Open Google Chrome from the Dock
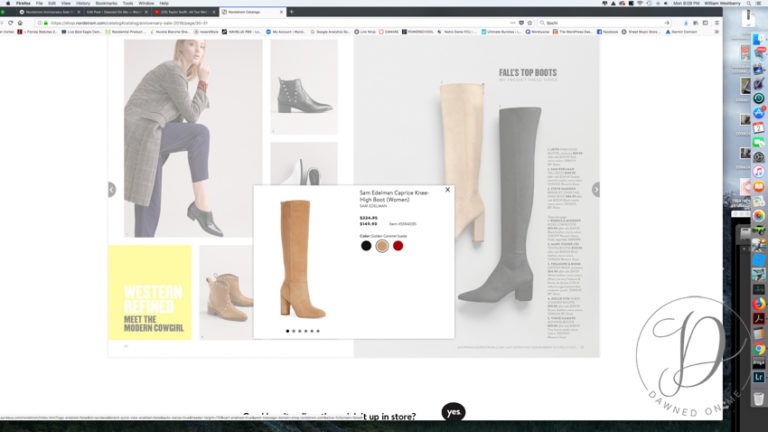The width and height of the screenshot is (768, 432). pos(759,348)
